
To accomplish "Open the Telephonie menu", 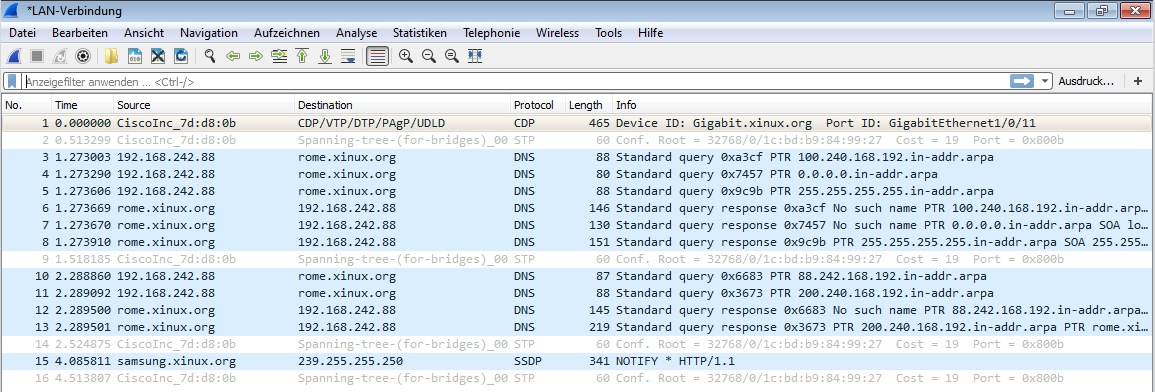I will (x=491, y=33).
